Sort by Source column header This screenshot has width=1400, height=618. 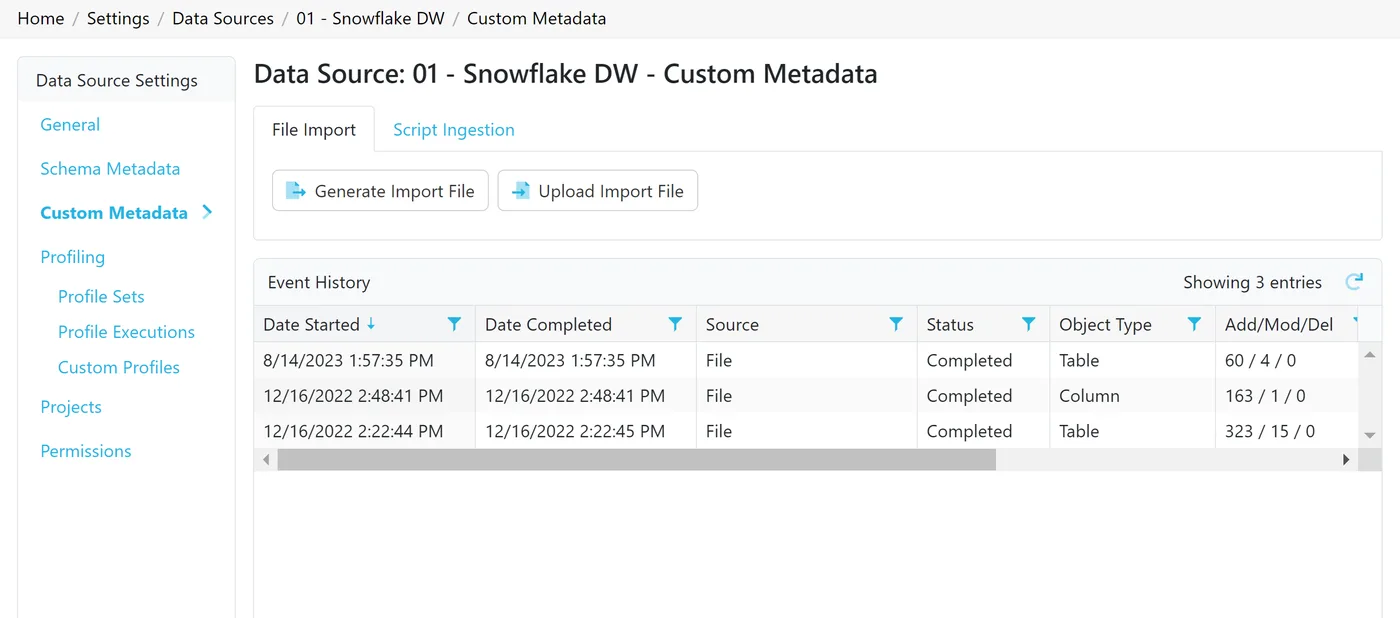pos(732,324)
